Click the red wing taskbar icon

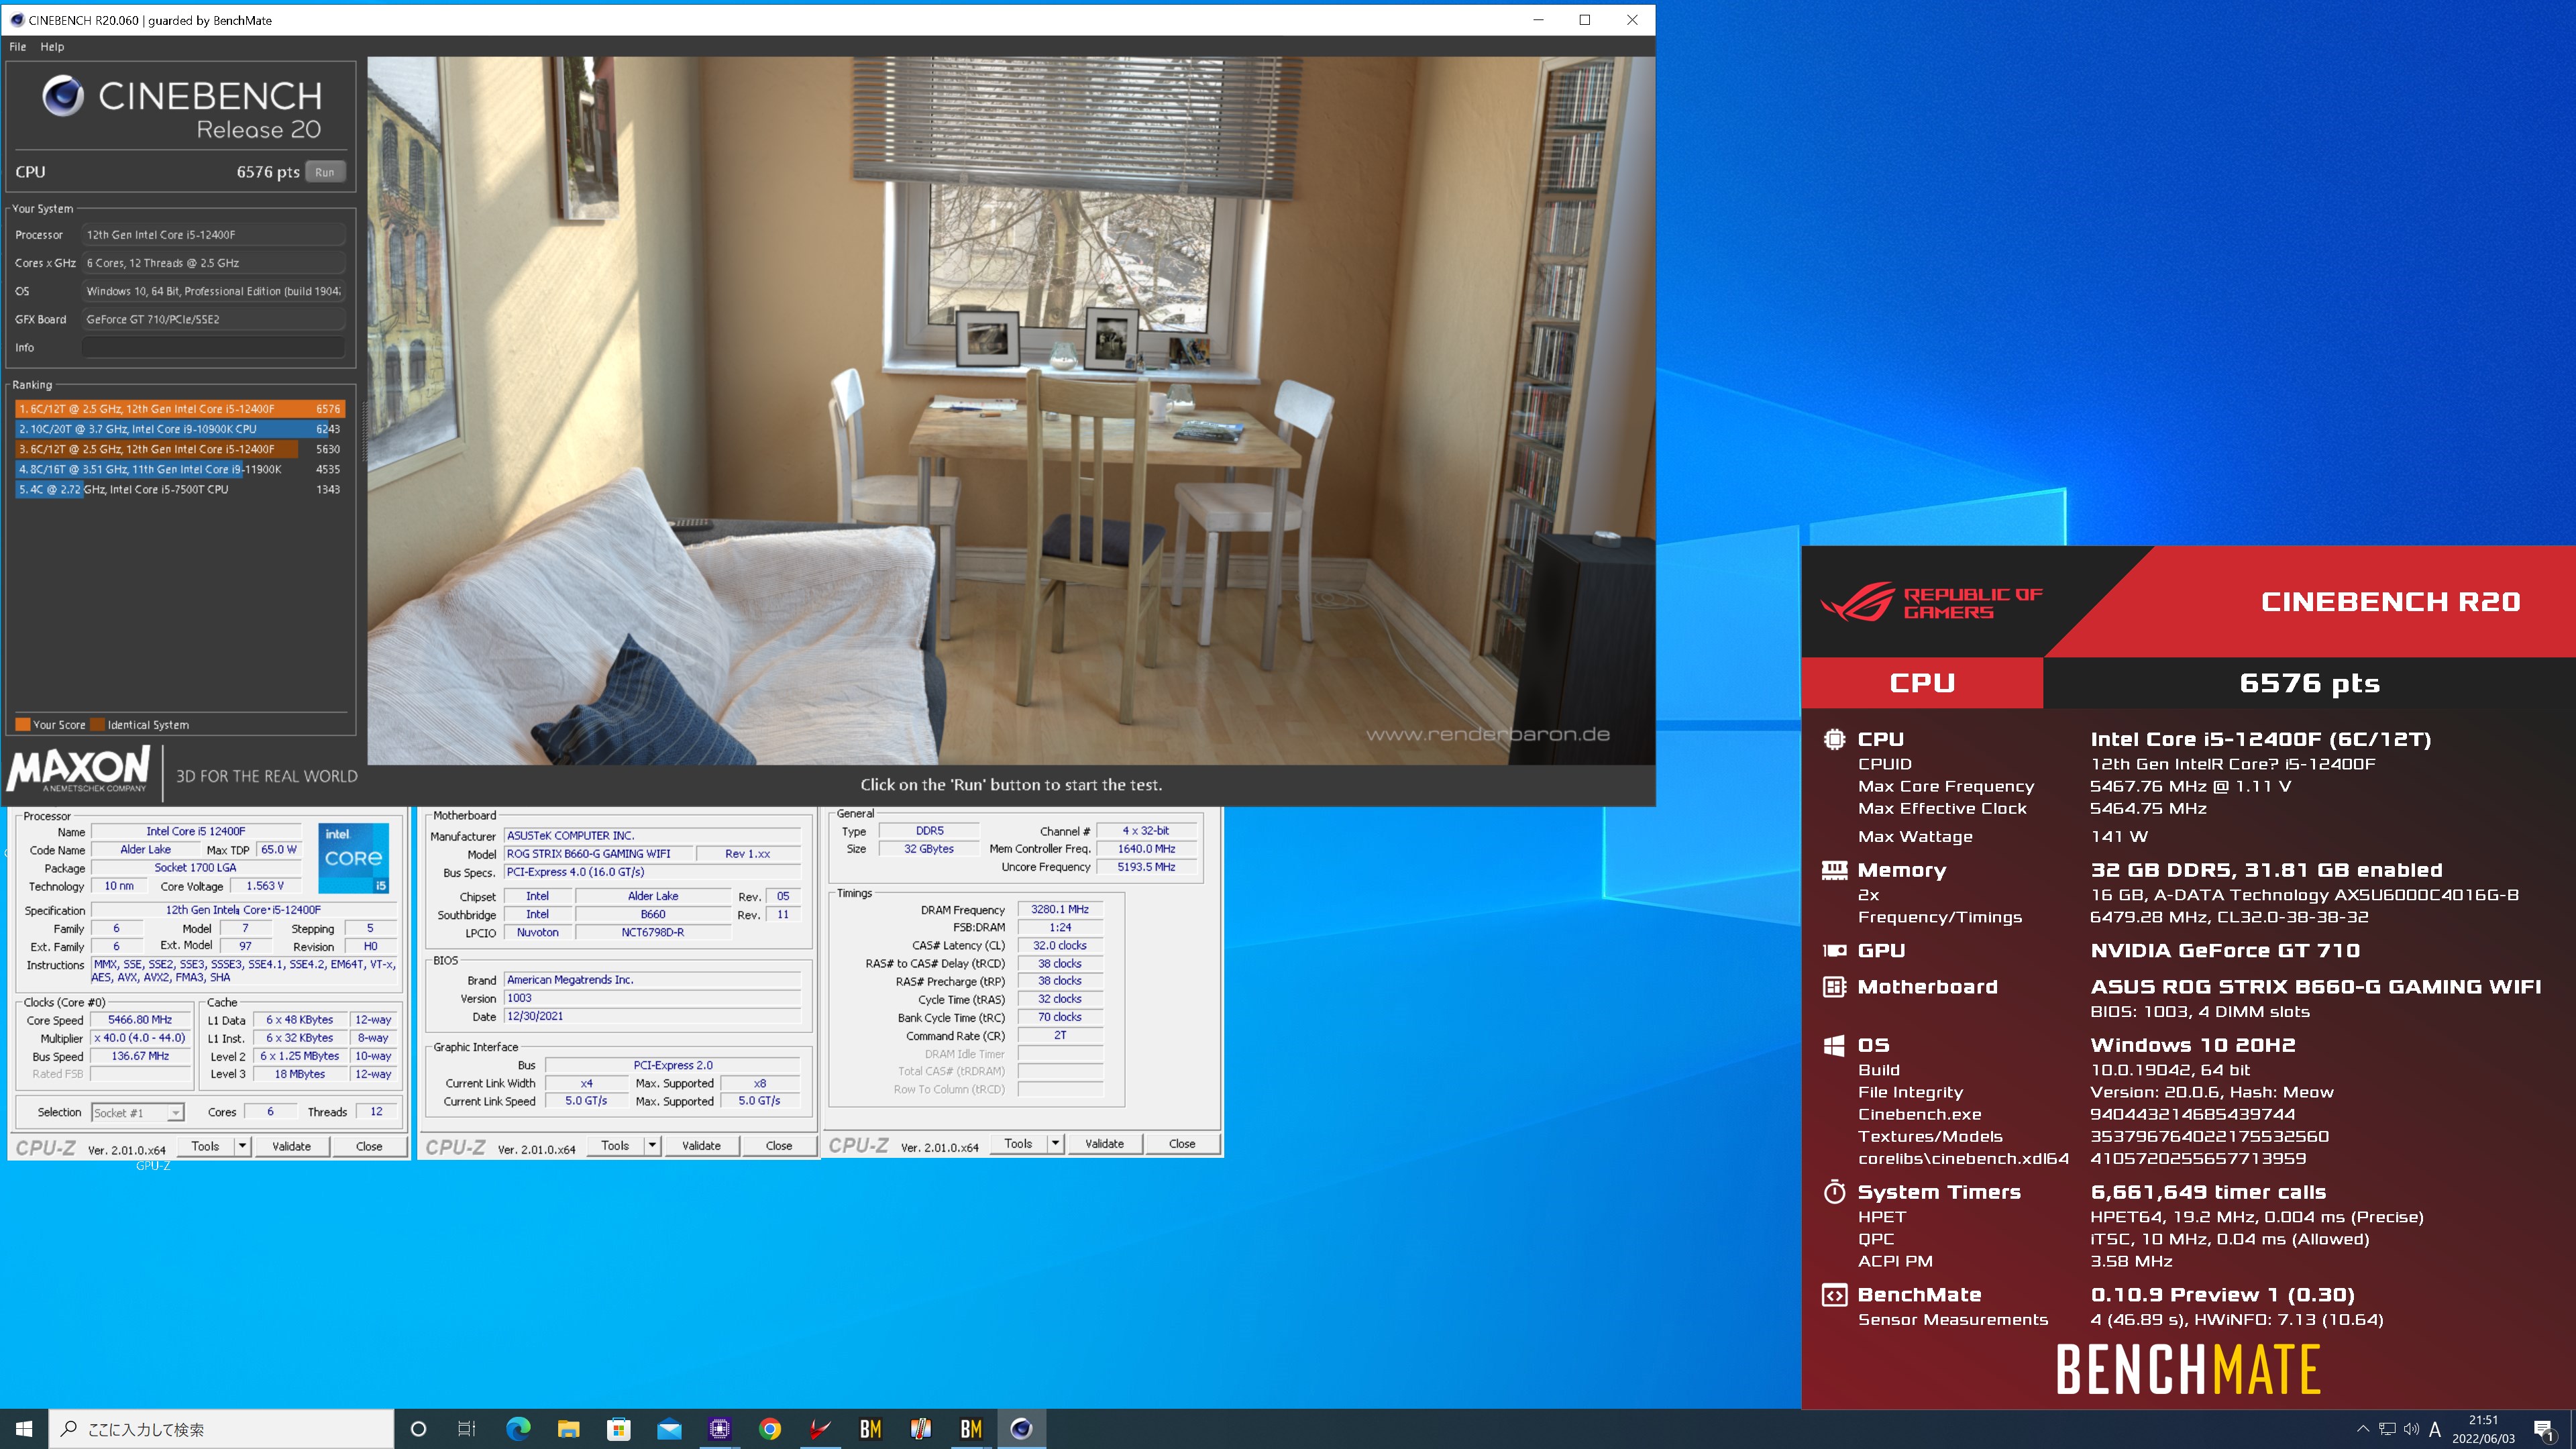[820, 1429]
